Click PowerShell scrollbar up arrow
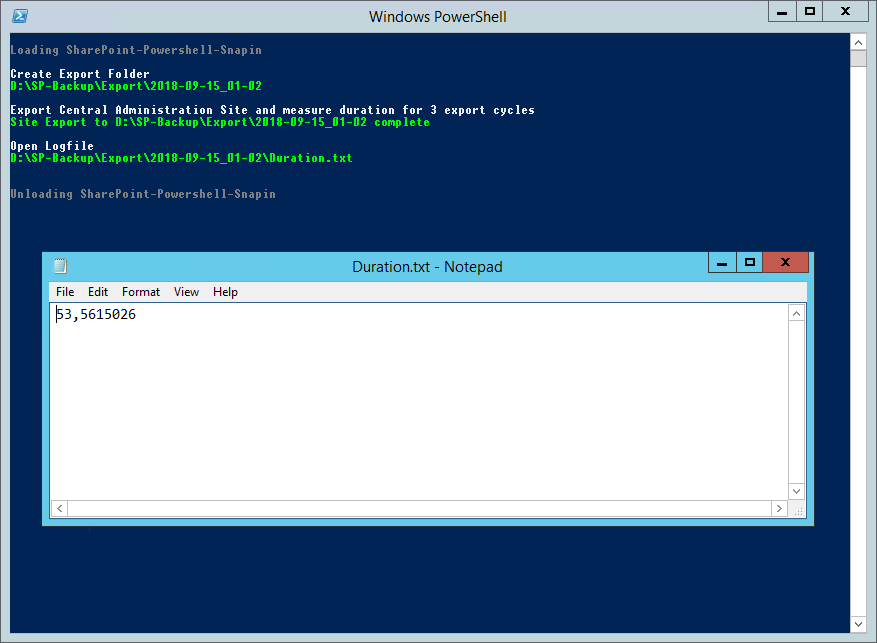This screenshot has height=643, width=877. click(x=859, y=42)
